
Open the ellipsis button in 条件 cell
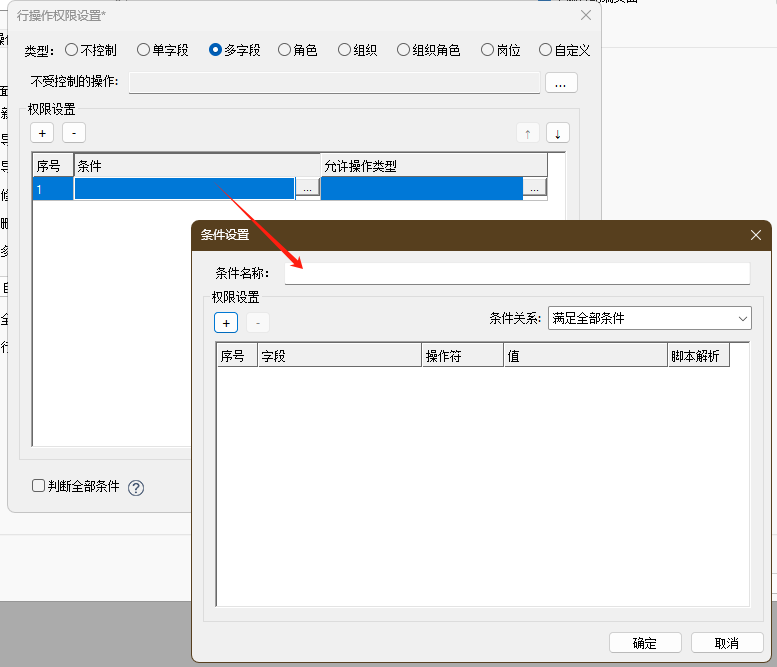click(307, 187)
